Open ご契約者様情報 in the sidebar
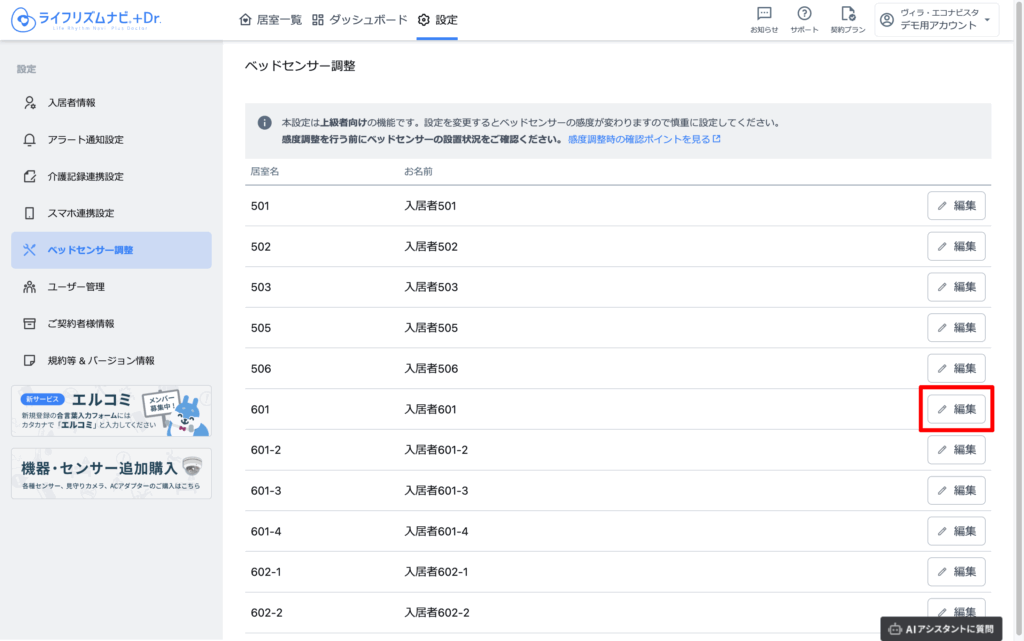Screen dimensions: 1024x641 tap(81, 324)
